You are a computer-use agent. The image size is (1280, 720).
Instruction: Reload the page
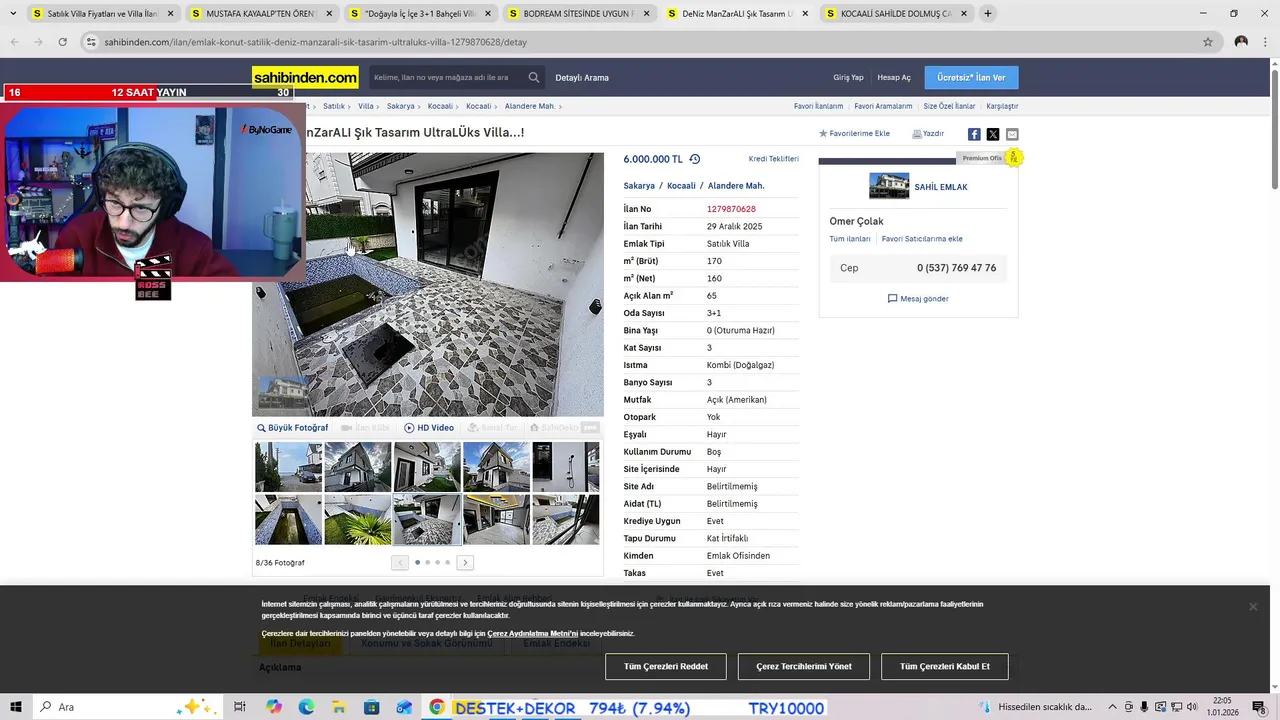pos(62,42)
